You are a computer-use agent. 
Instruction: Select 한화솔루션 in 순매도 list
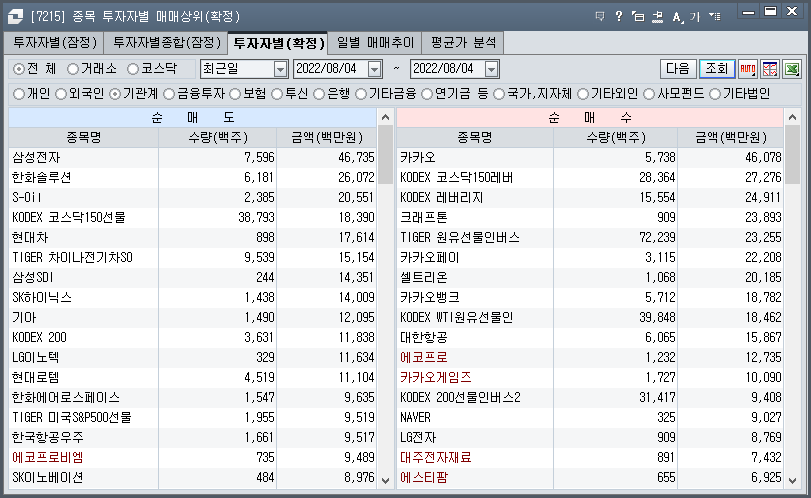[x=42, y=178]
